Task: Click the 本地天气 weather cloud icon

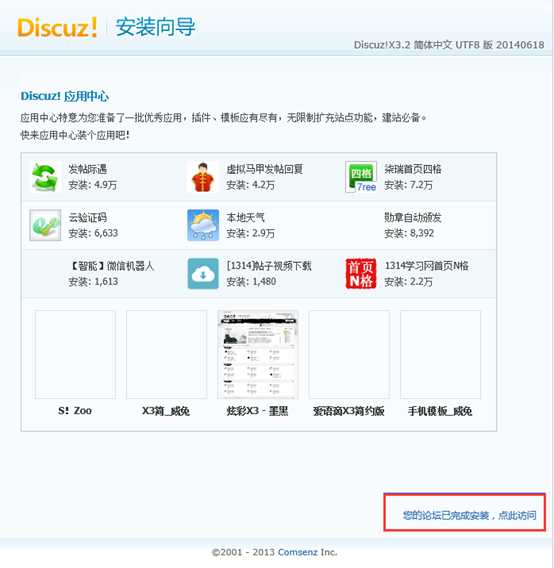Action: coord(203,225)
